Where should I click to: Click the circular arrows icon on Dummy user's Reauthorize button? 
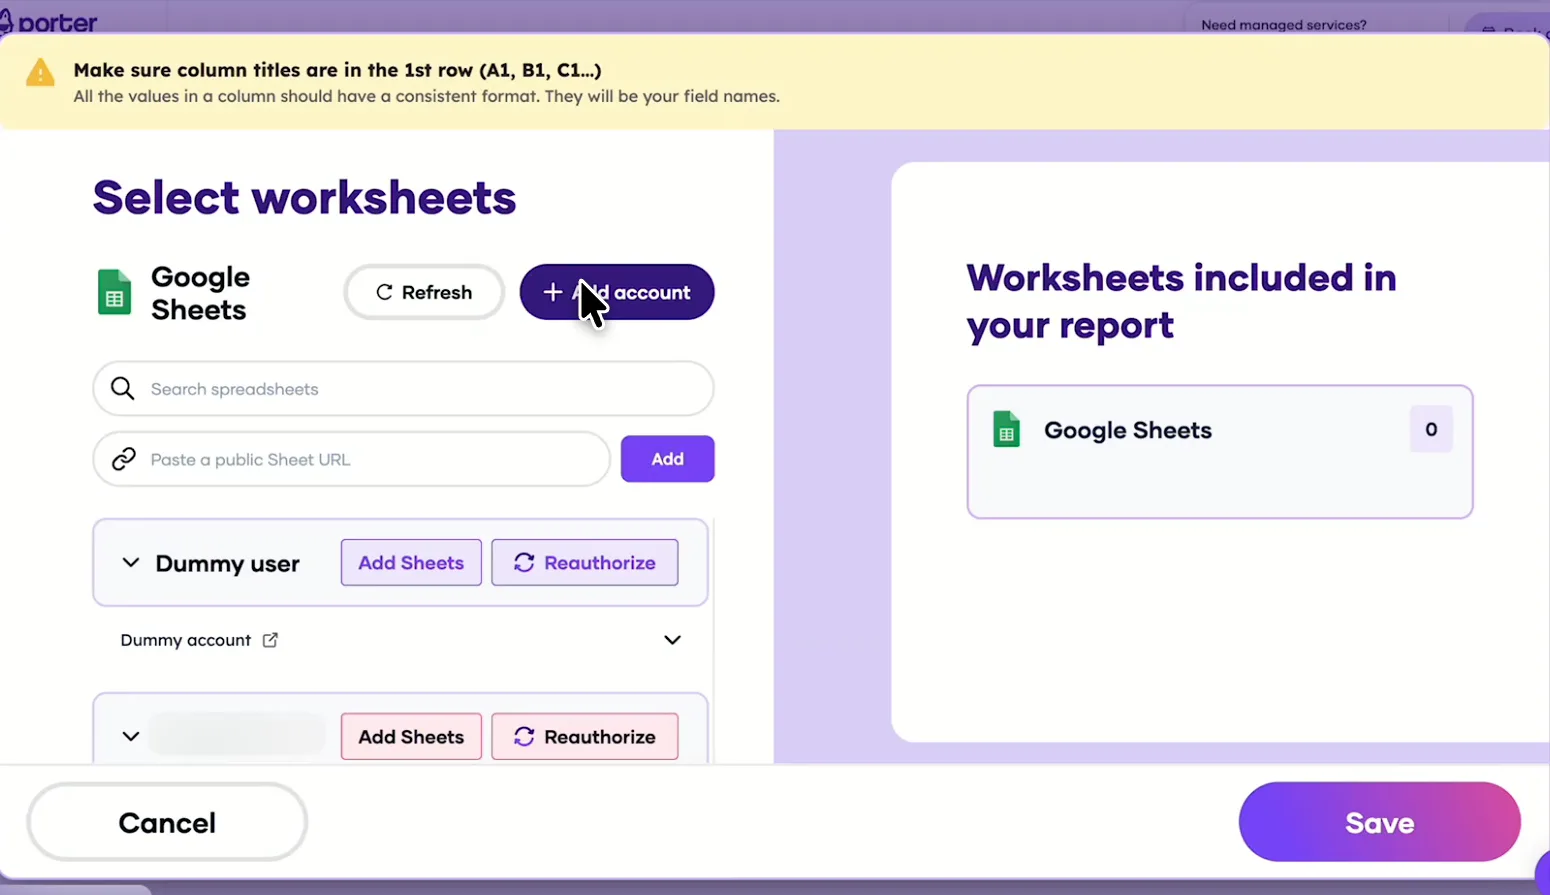tap(524, 563)
